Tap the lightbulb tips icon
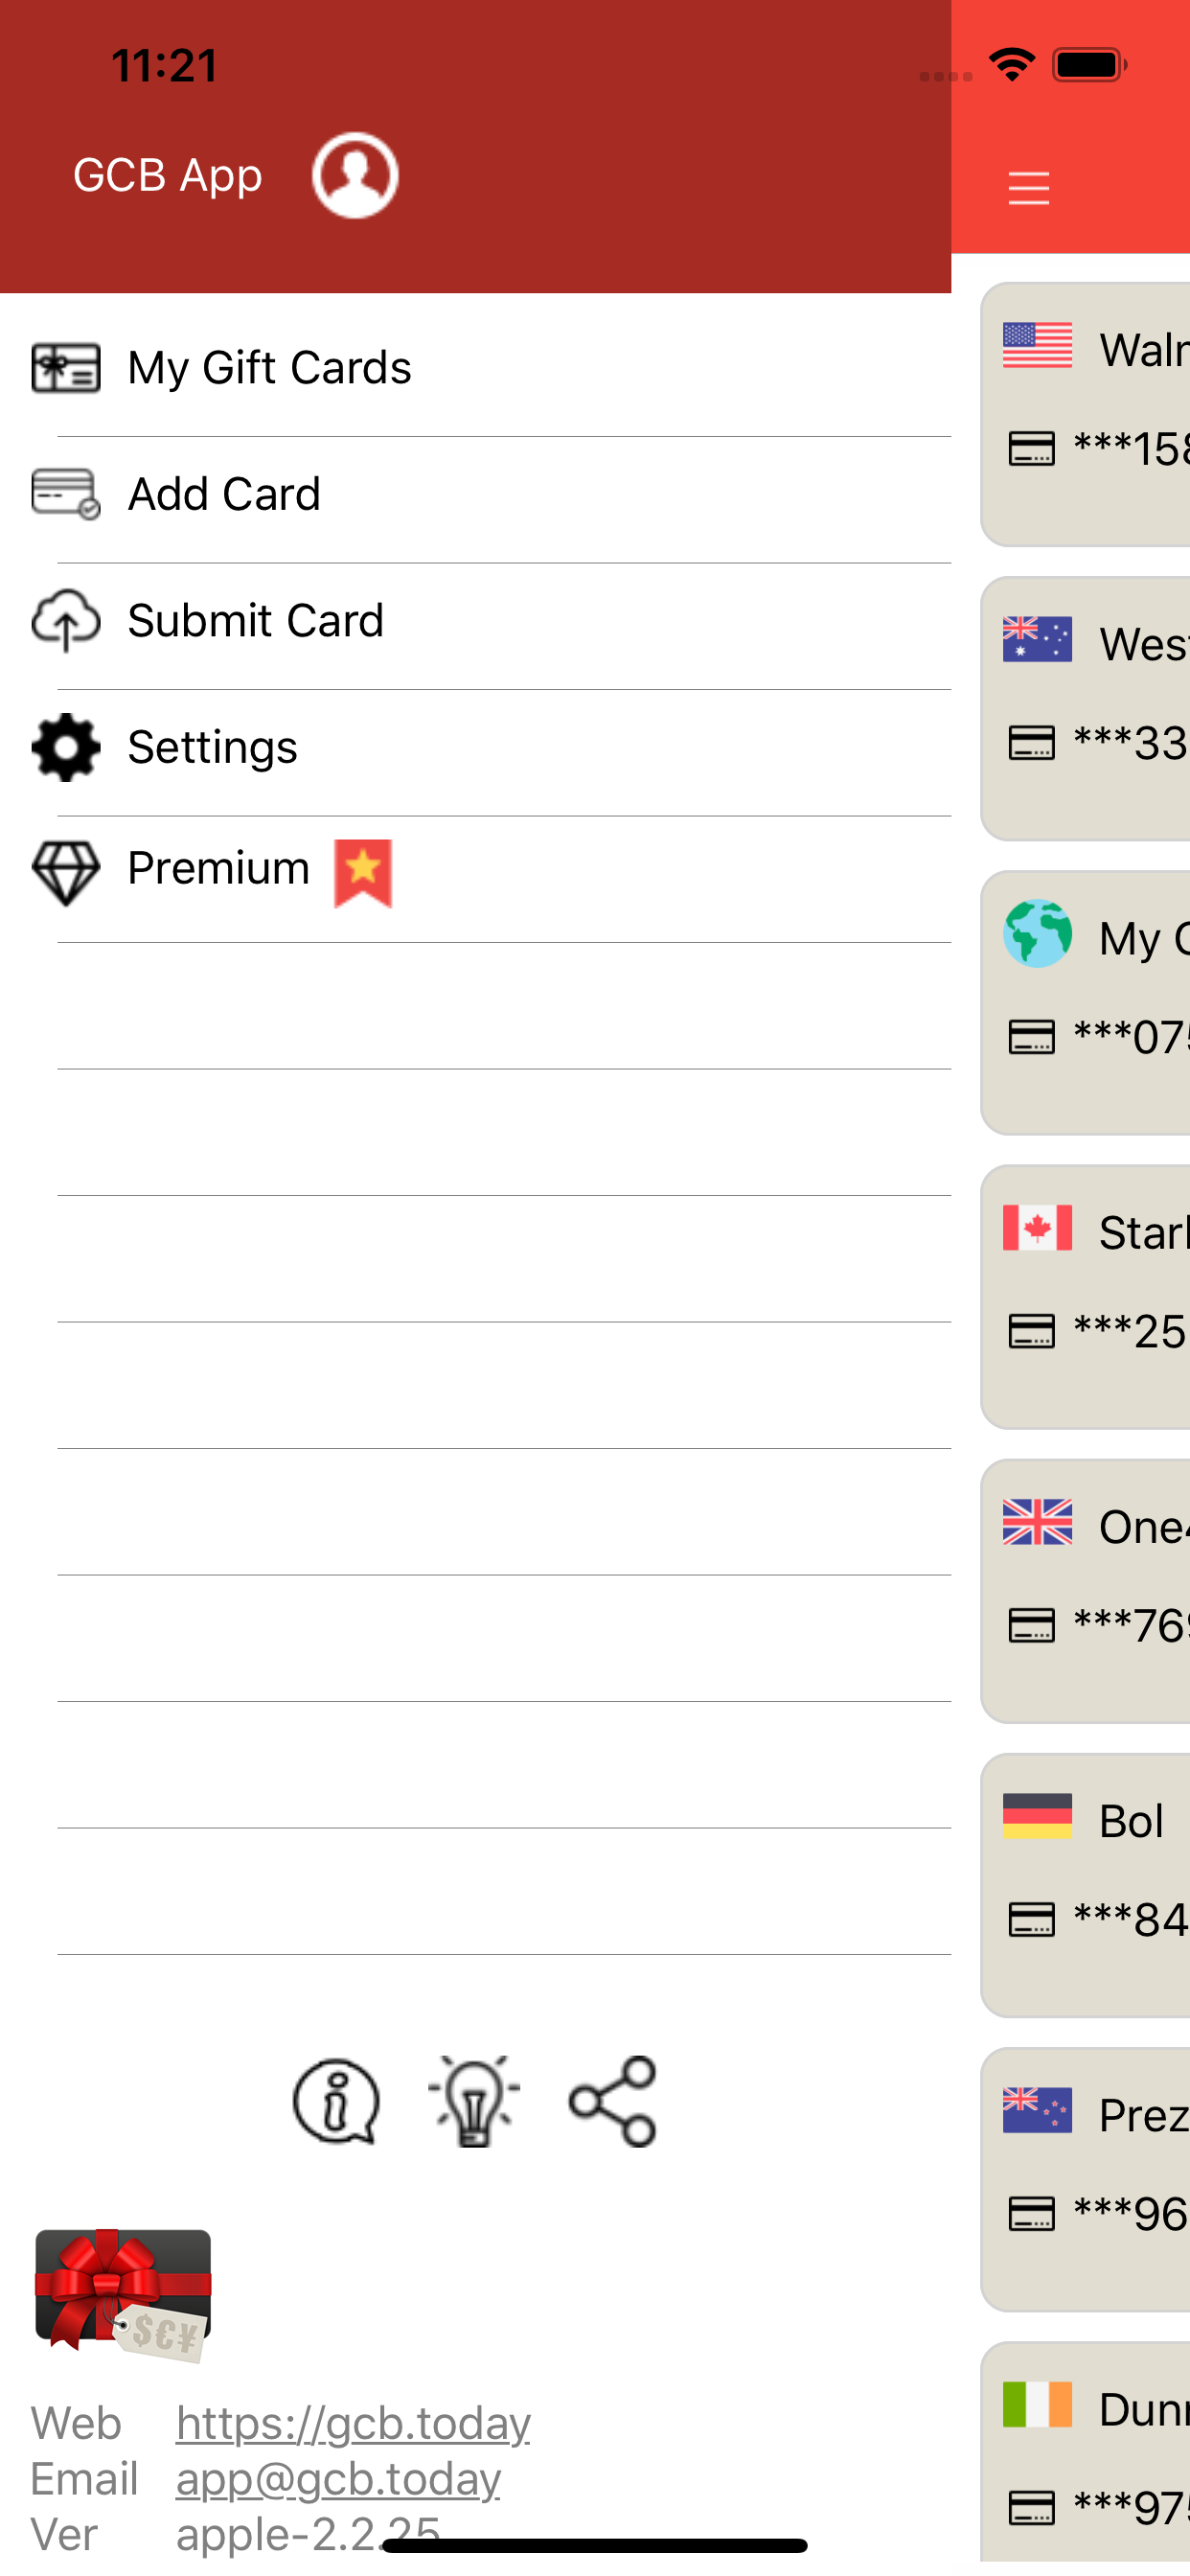The image size is (1190, 2576). point(474,2101)
